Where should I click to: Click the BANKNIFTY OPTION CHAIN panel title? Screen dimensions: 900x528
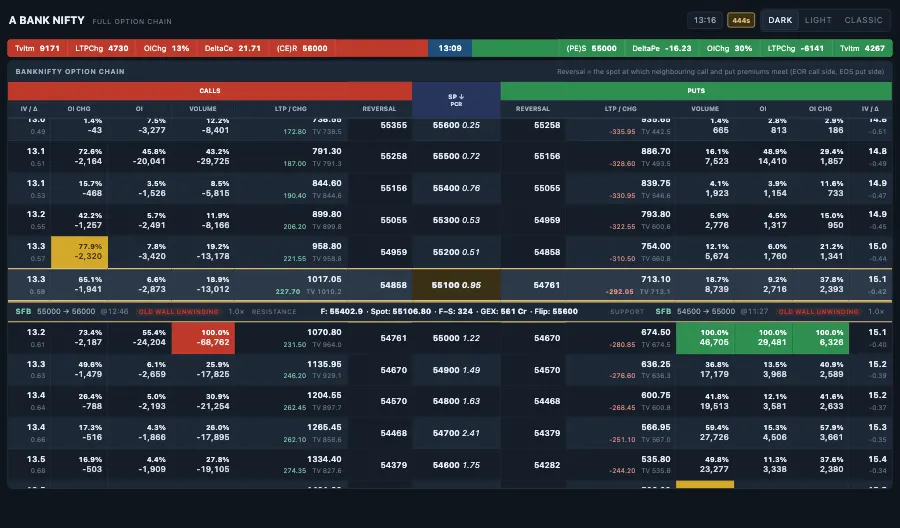pos(70,72)
